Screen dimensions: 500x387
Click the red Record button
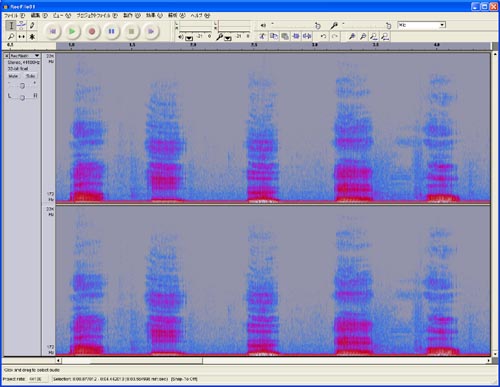[x=92, y=31]
